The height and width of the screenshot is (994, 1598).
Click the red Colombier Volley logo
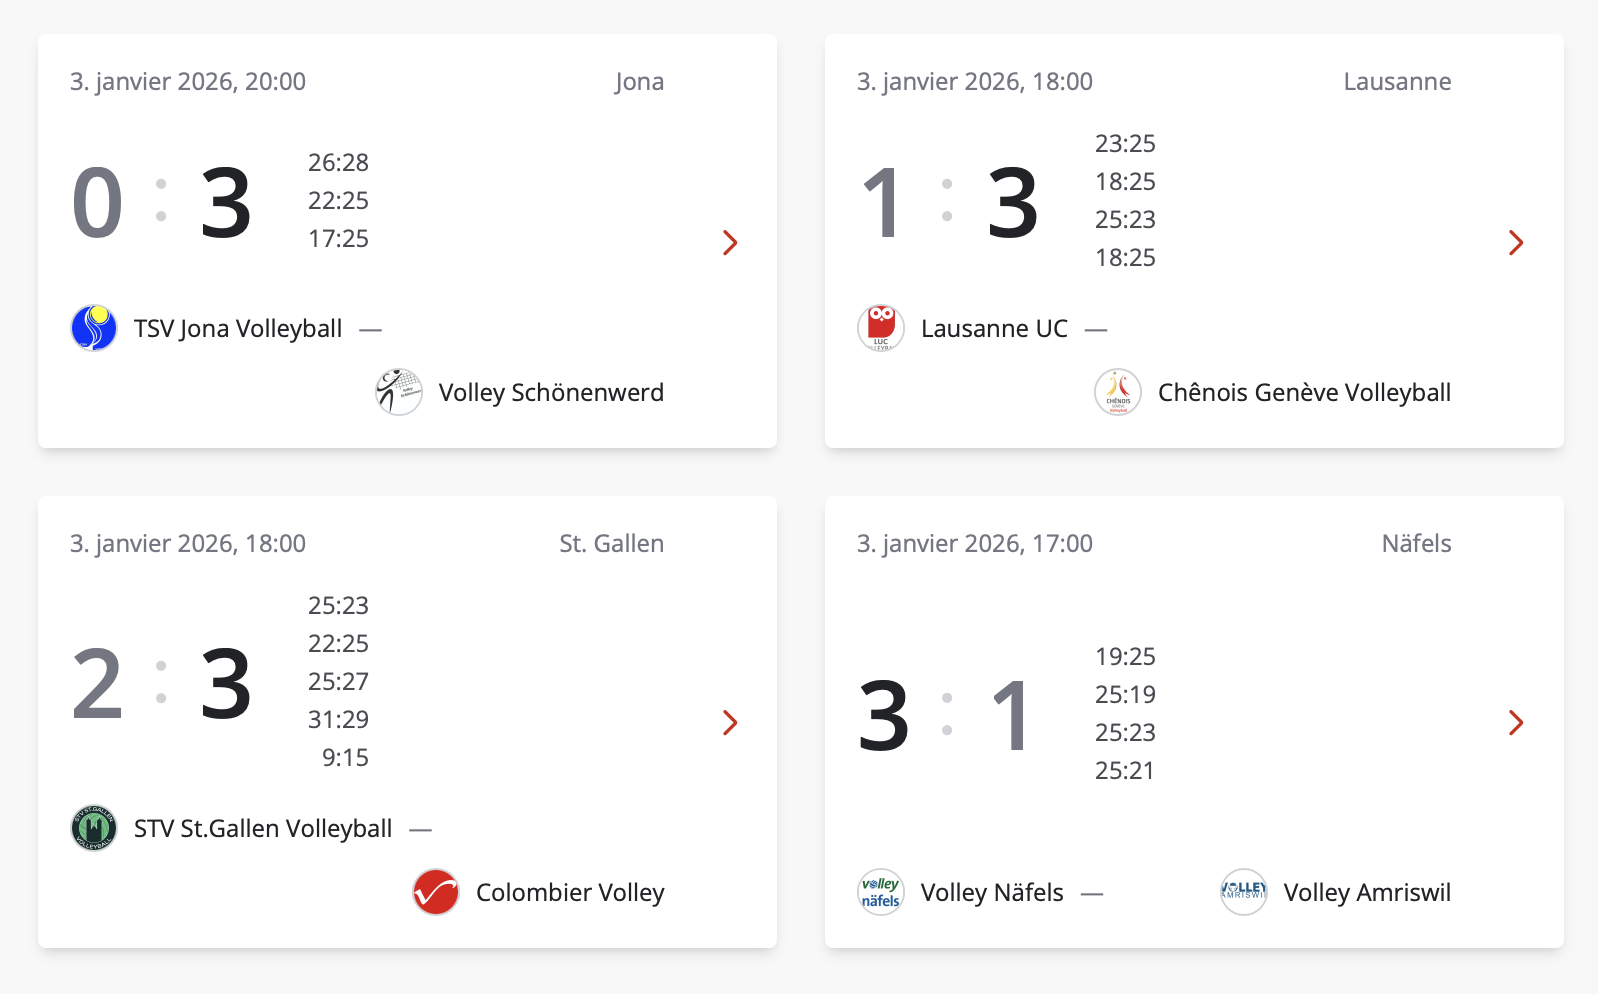[436, 892]
